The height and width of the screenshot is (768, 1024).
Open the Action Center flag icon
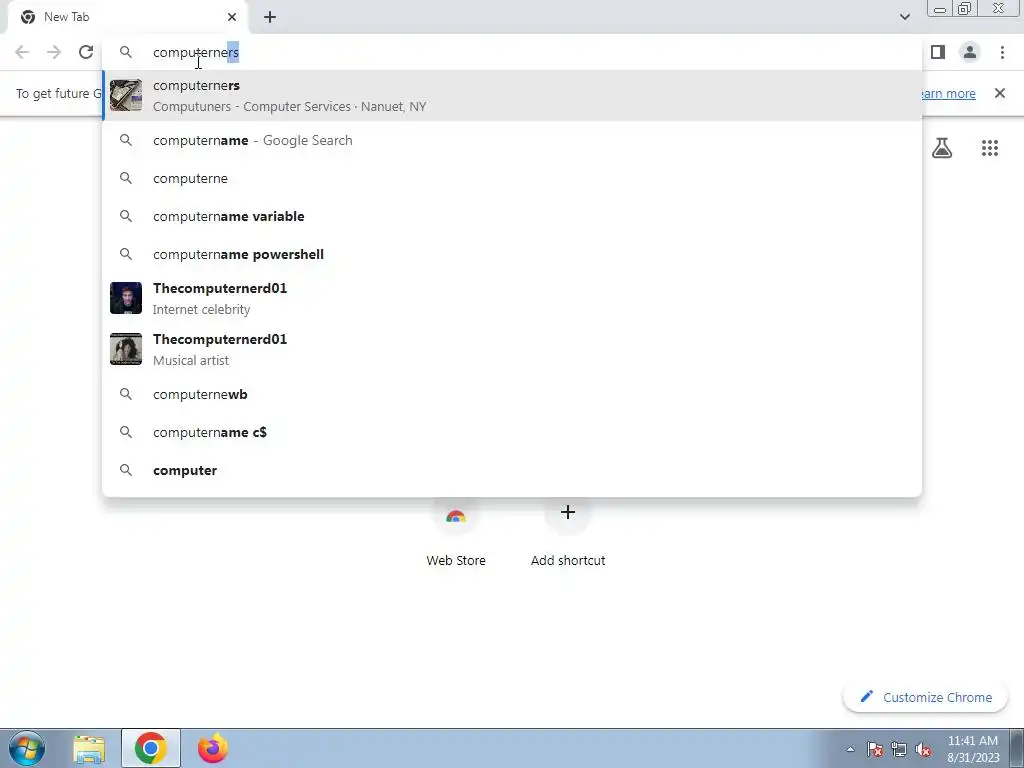click(x=874, y=749)
